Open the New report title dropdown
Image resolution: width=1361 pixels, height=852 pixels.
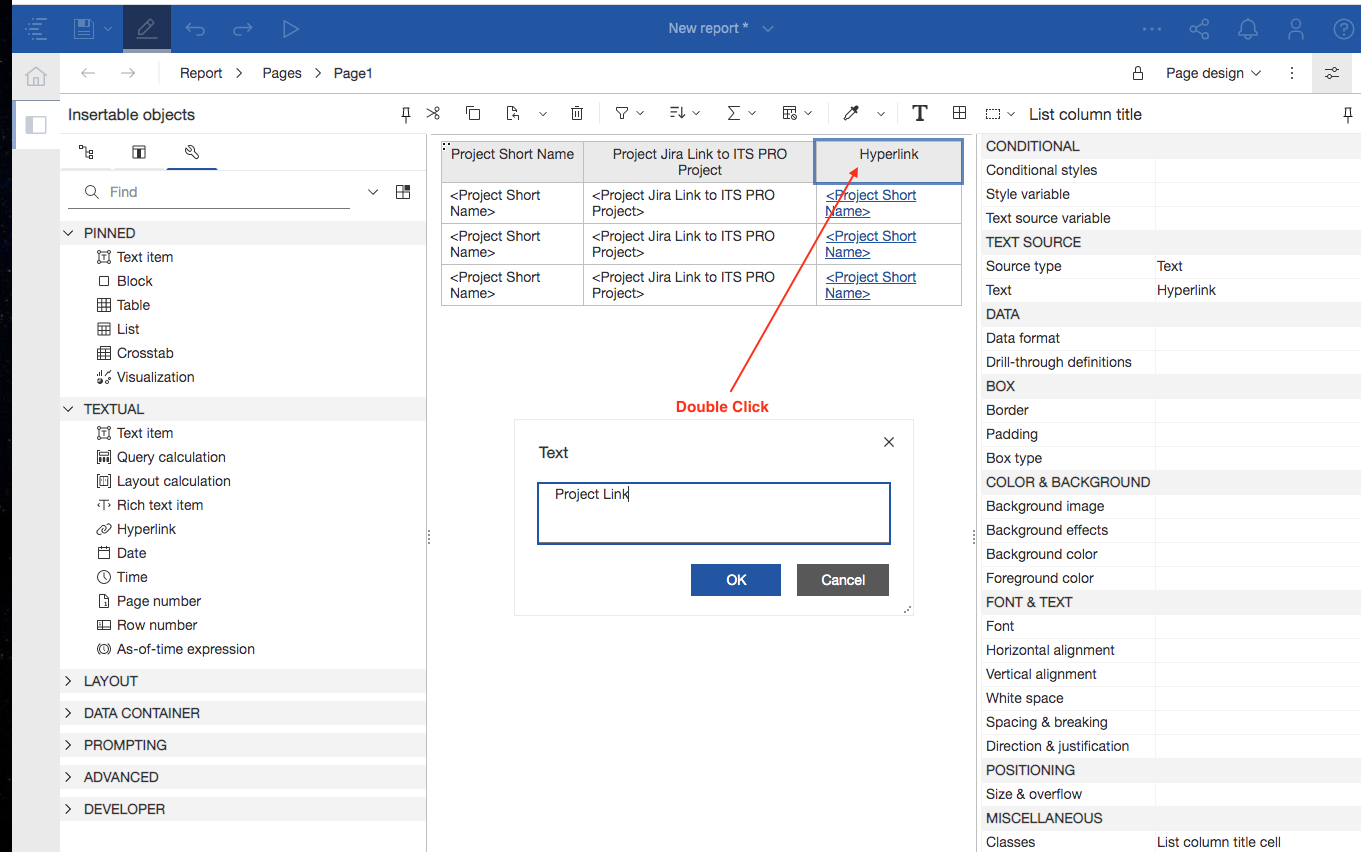pos(768,29)
